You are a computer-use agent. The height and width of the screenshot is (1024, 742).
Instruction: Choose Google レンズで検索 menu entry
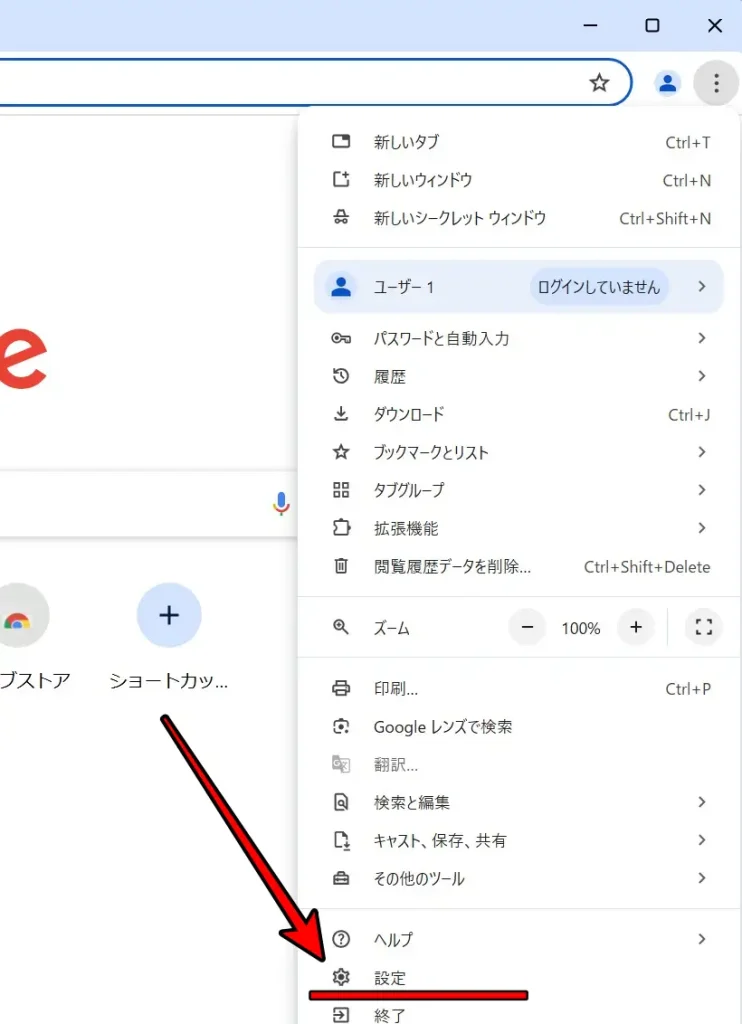pos(519,727)
